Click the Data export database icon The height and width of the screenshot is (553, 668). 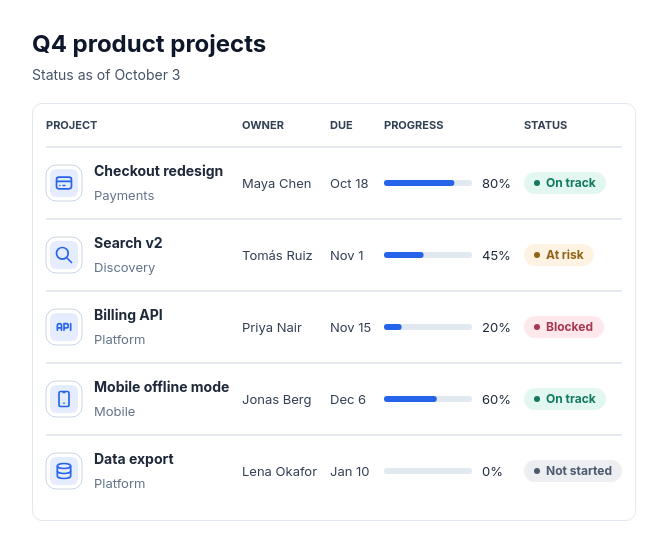(64, 471)
